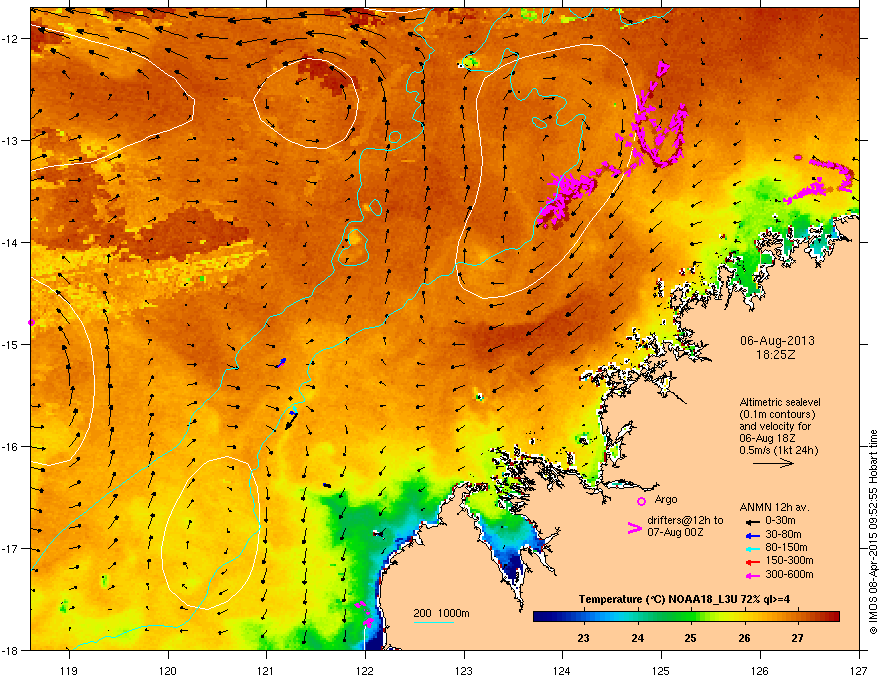
Task: Click the '06-Aug 18Z' text
Action: [767, 438]
